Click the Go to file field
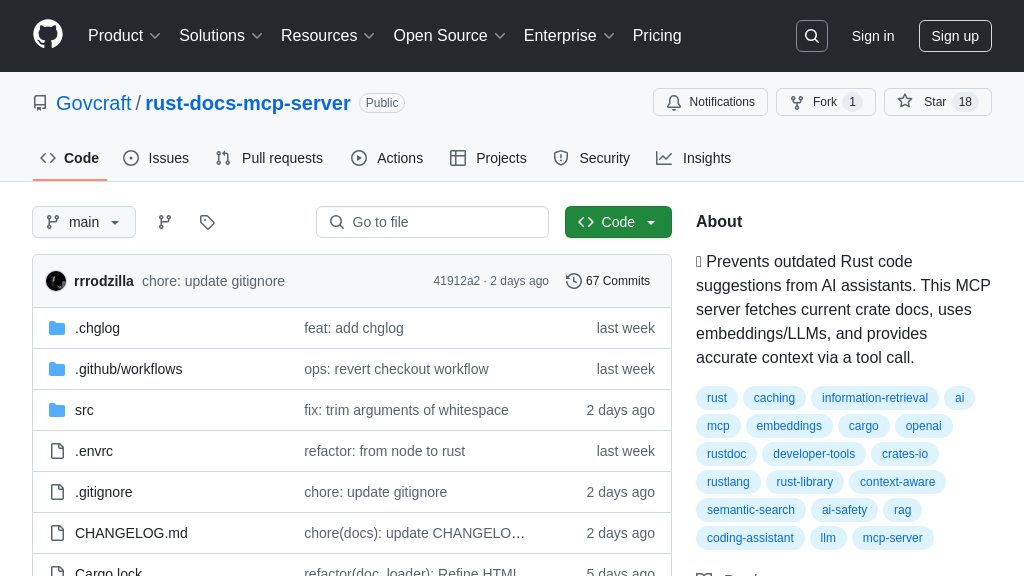This screenshot has height=576, width=1024. [x=432, y=222]
